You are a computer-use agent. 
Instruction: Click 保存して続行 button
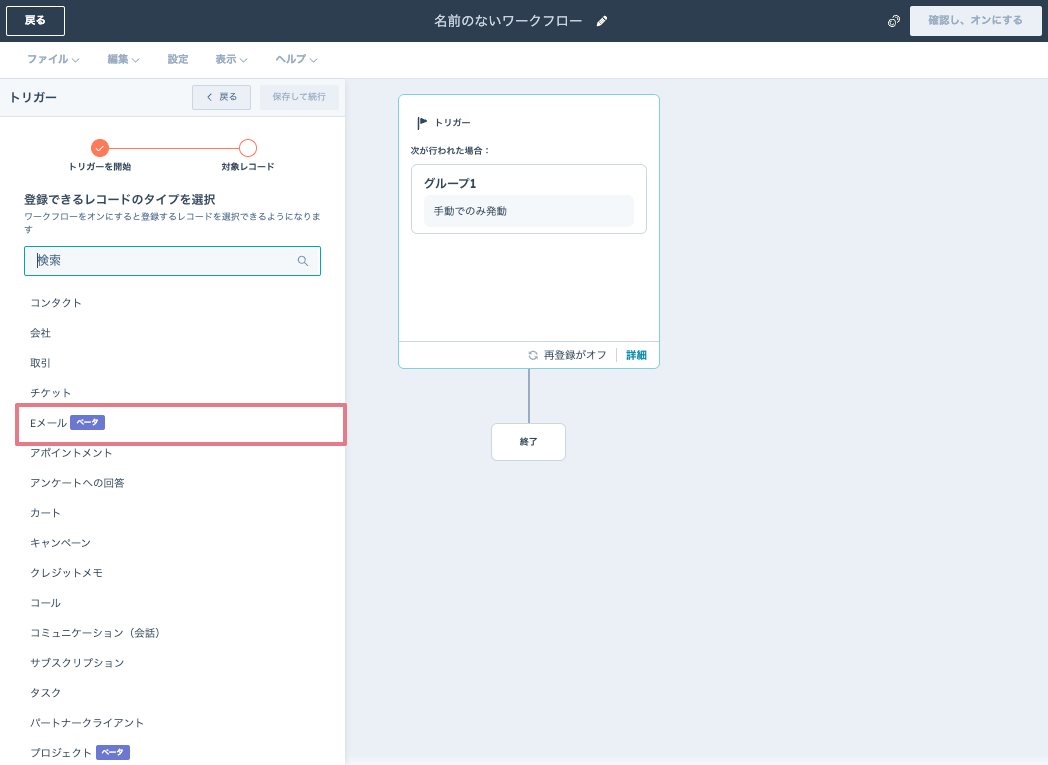pos(299,98)
